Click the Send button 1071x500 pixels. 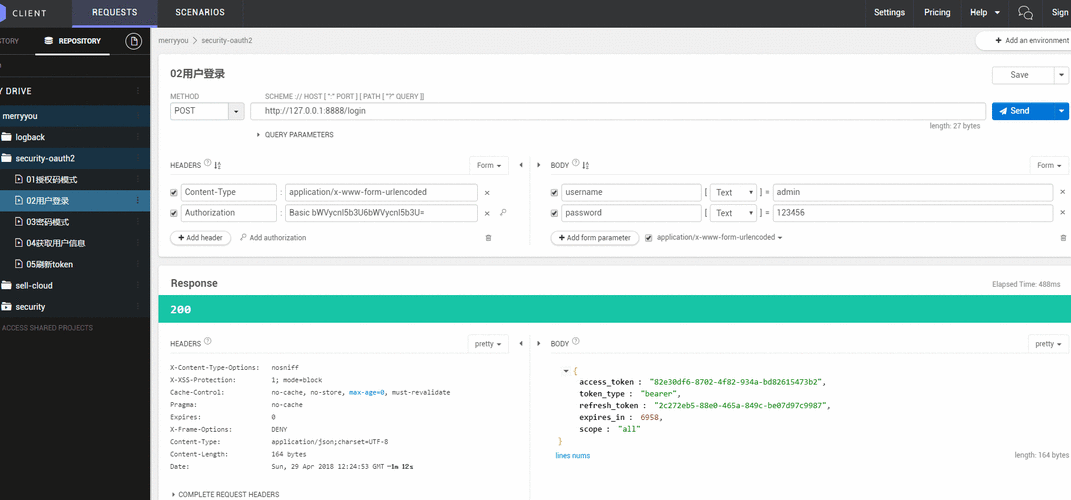pyautogui.click(x=1021, y=111)
